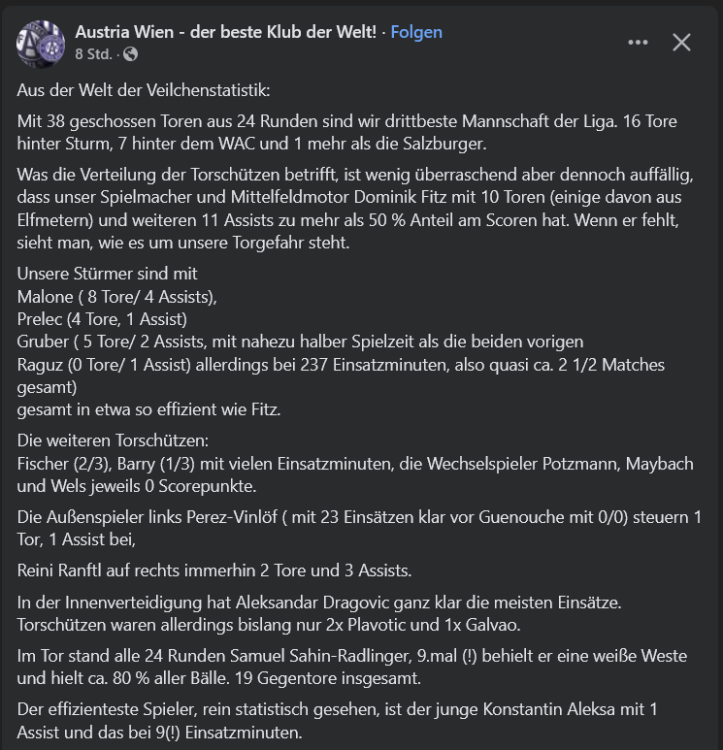Open the Austria Wien page name link
723x750 pixels.
[226, 32]
